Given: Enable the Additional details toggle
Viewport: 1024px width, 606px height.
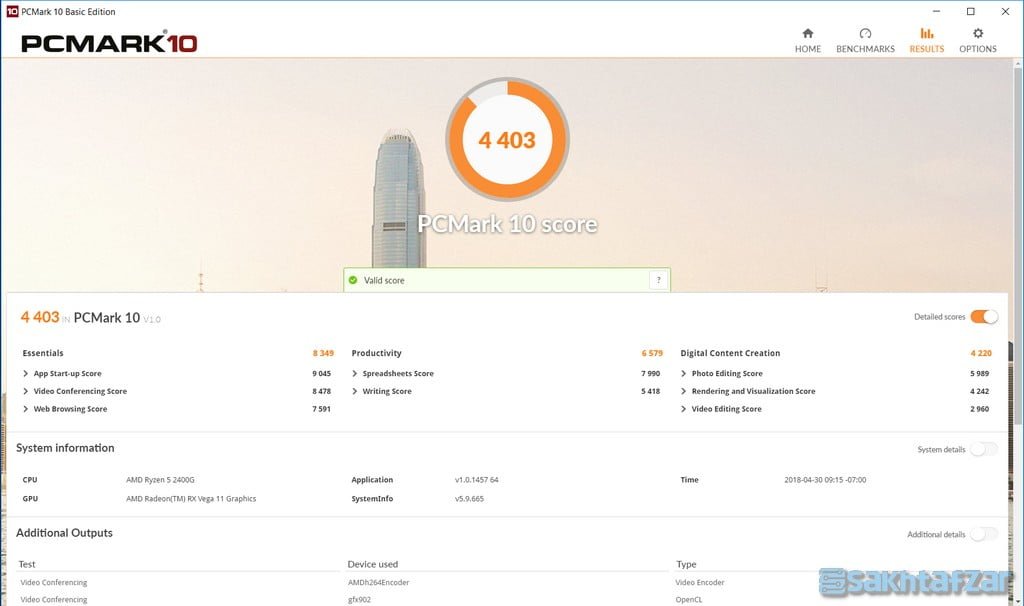Looking at the screenshot, I should point(983,534).
